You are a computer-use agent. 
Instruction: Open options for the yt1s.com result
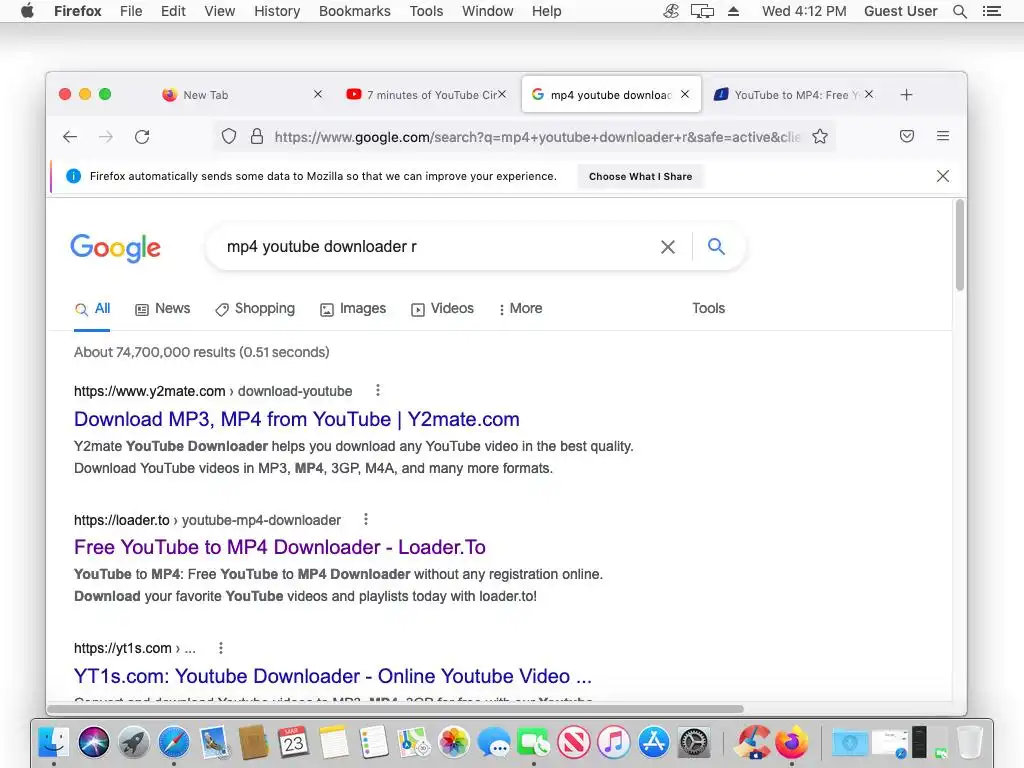point(221,648)
